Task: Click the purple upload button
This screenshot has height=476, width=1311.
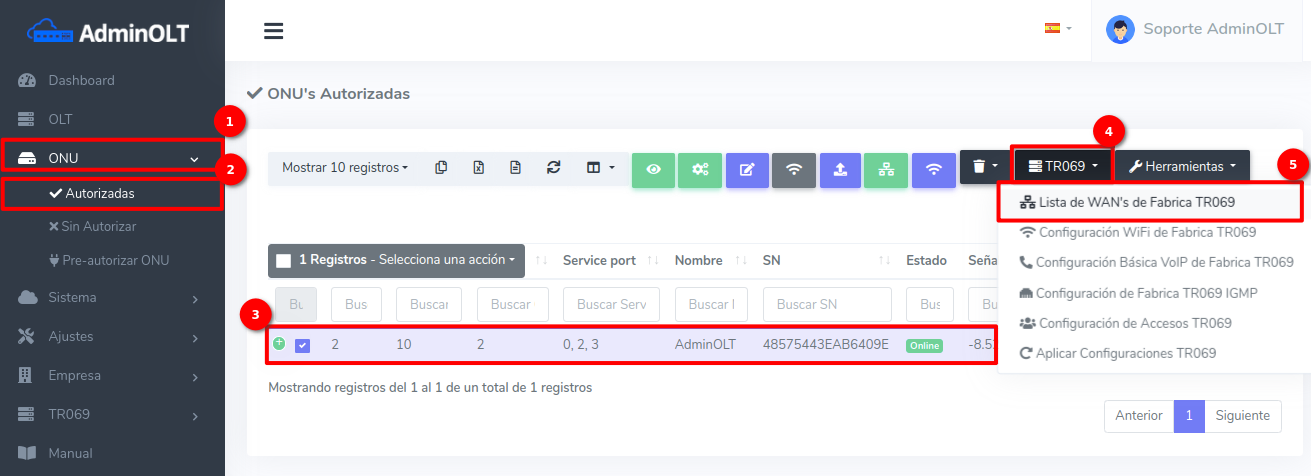Action: [840, 169]
